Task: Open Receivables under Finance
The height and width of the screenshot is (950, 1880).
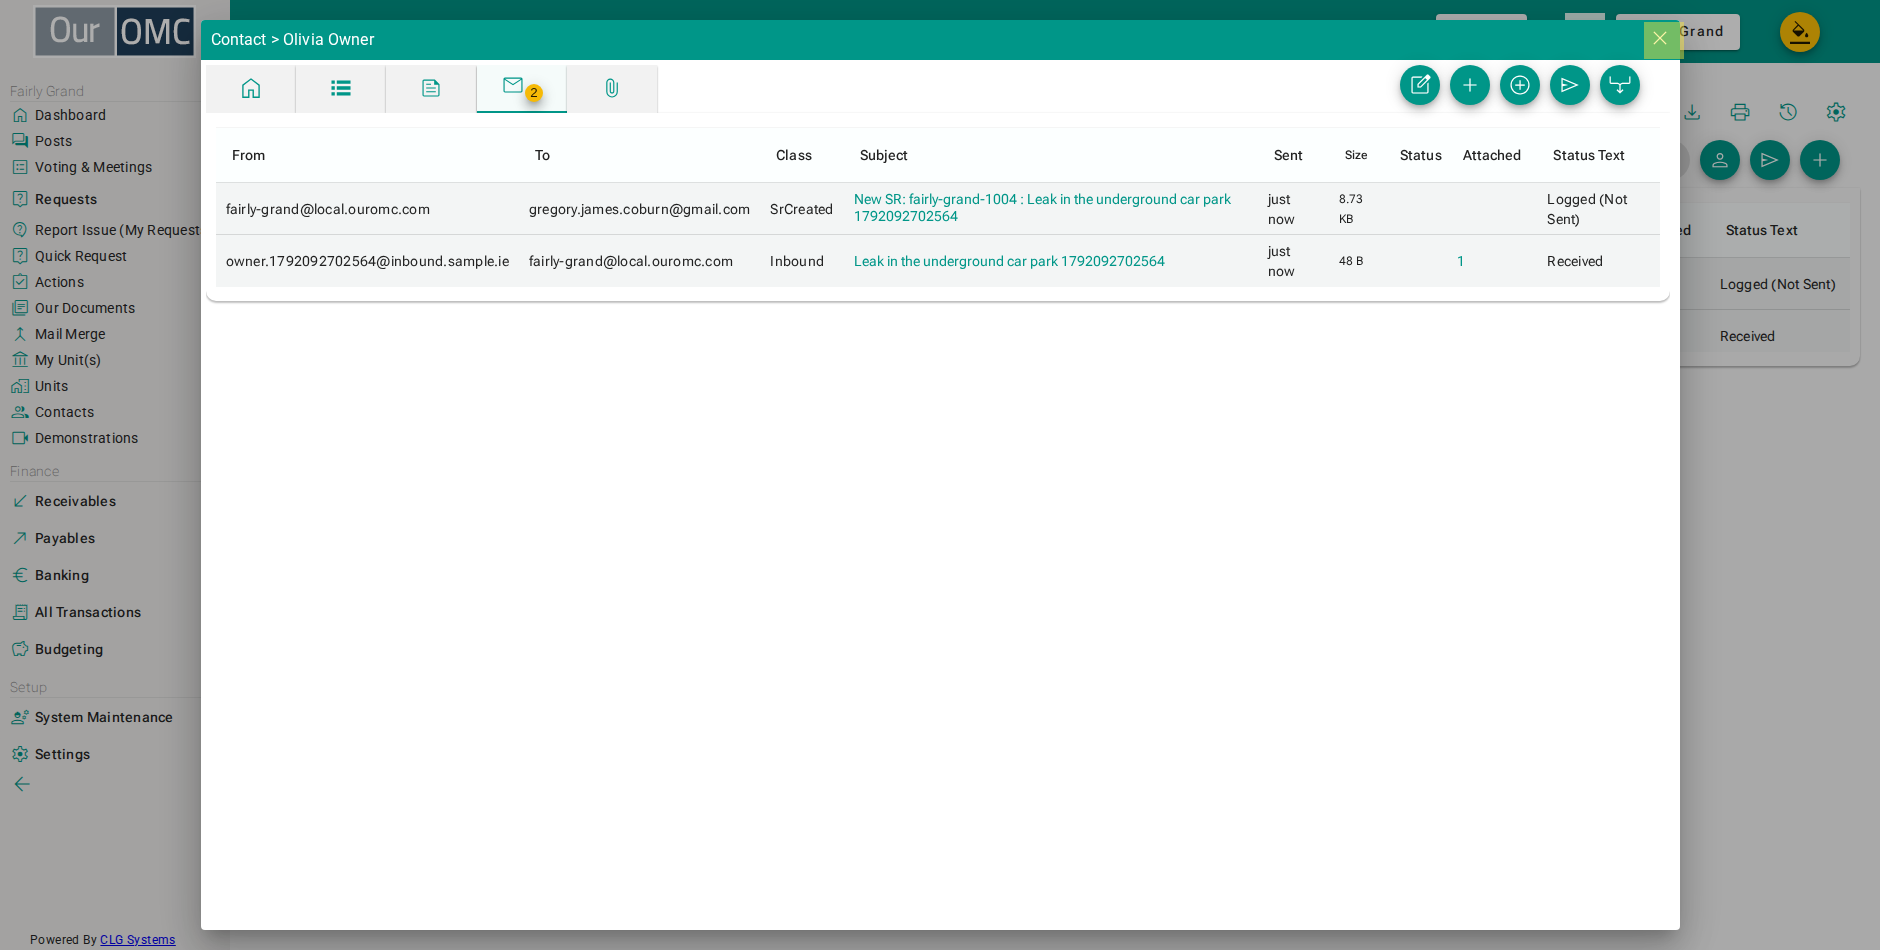Action: (x=75, y=501)
